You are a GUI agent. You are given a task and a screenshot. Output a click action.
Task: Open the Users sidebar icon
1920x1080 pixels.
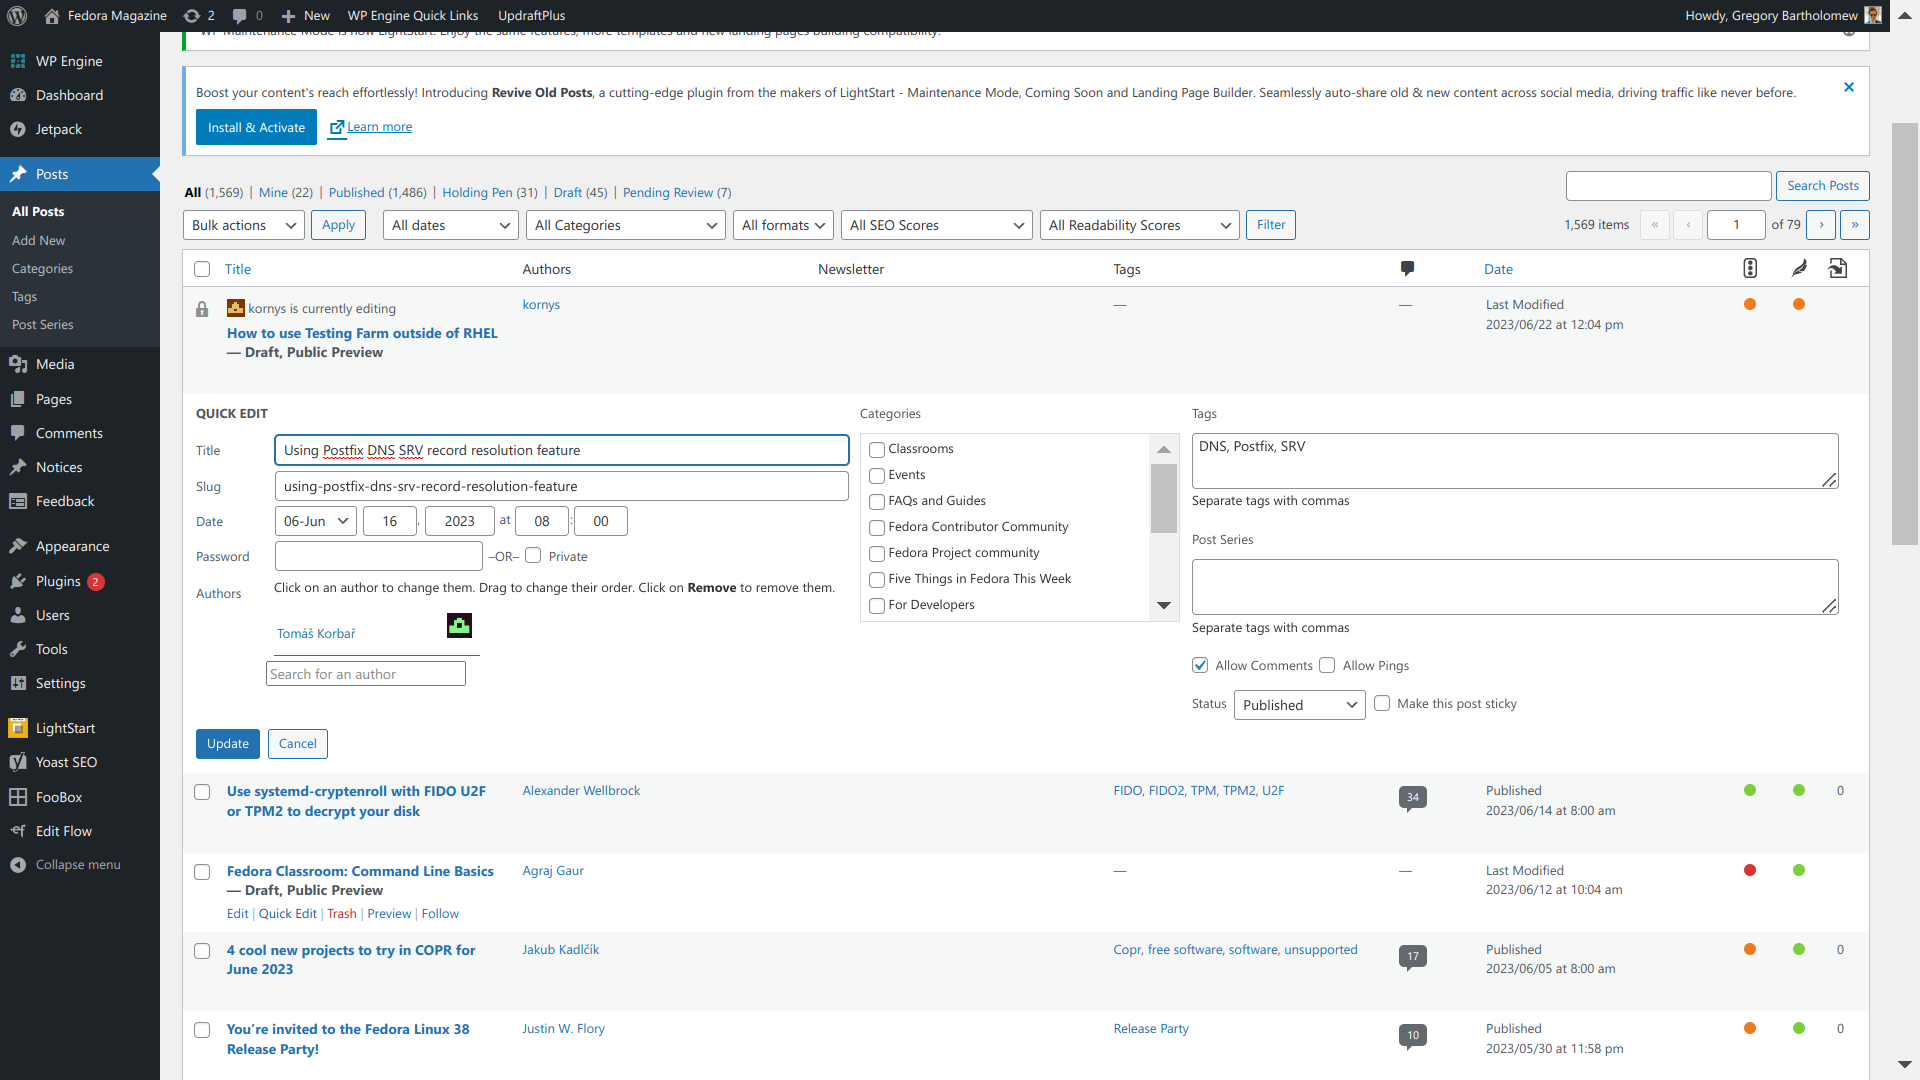point(18,615)
